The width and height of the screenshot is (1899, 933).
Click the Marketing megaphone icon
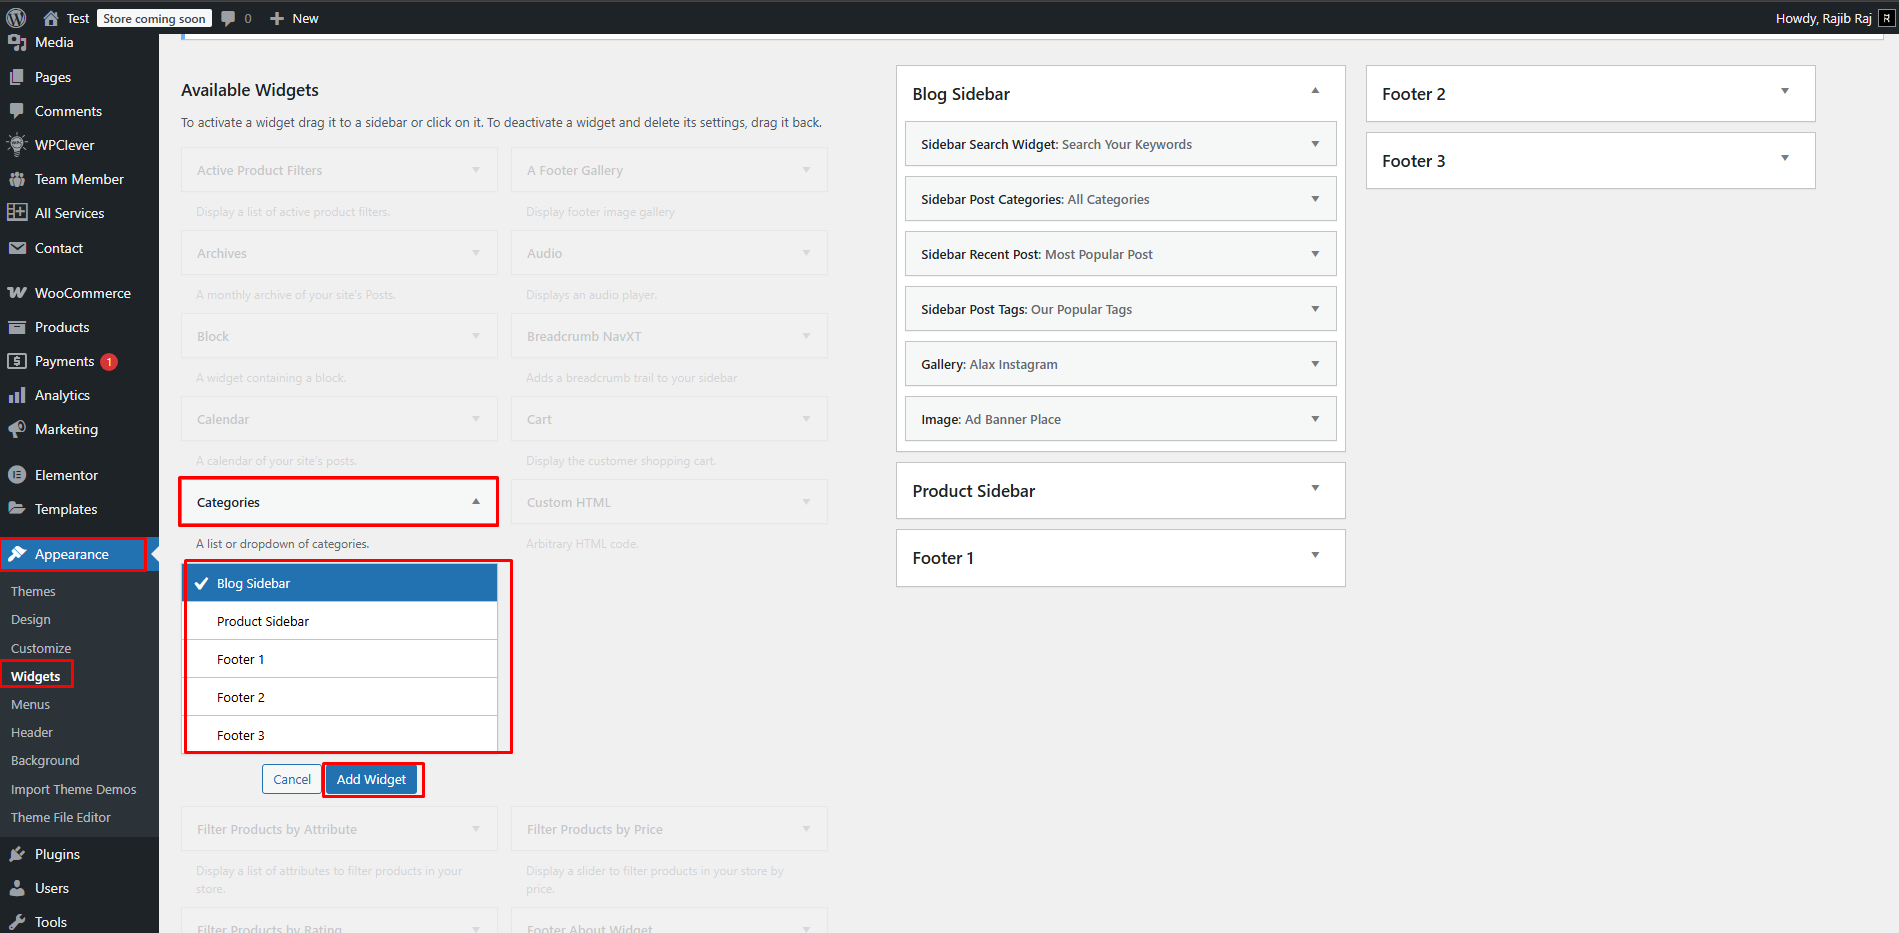point(17,429)
